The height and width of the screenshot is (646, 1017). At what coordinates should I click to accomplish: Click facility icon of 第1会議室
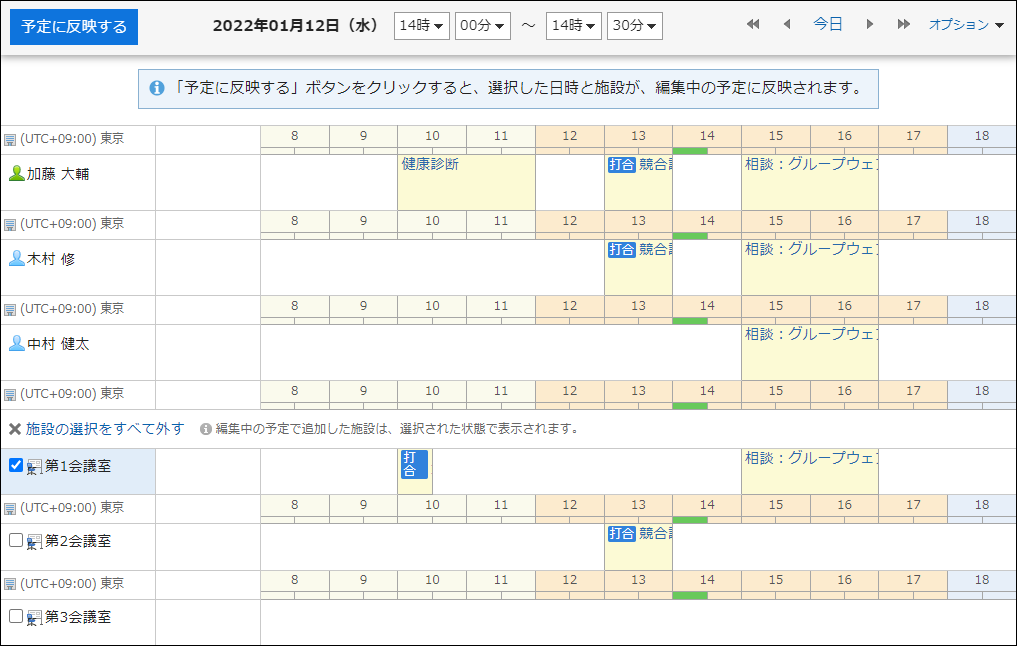pyautogui.click(x=34, y=467)
